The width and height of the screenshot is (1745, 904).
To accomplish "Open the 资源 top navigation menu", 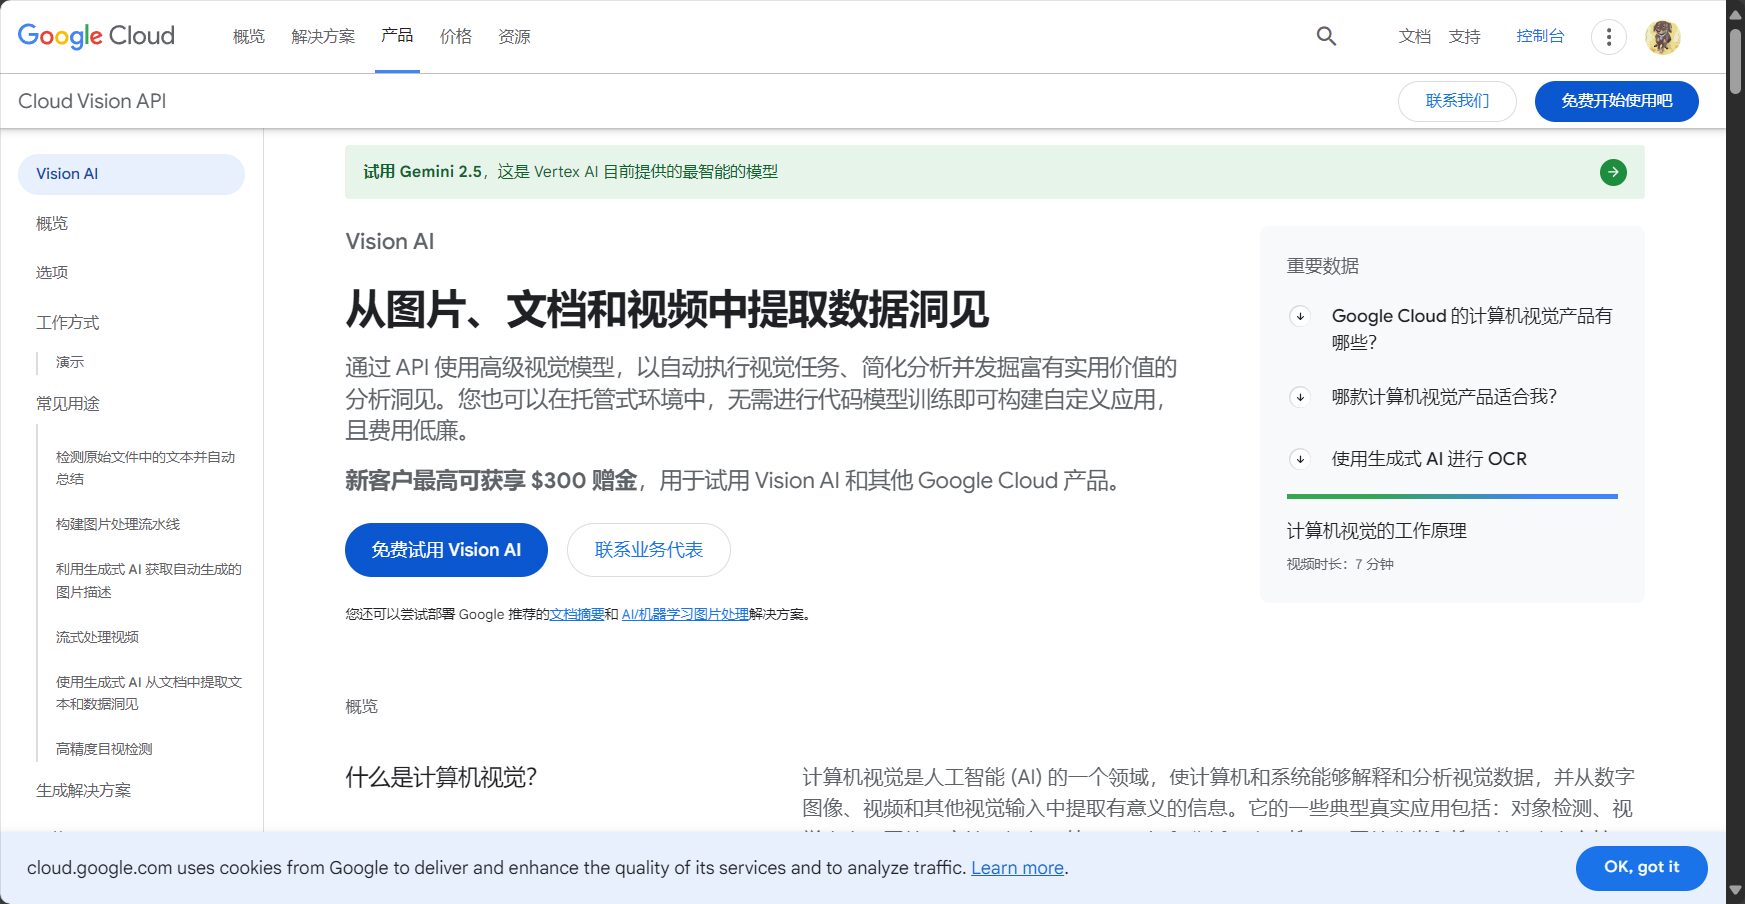I will click(514, 36).
